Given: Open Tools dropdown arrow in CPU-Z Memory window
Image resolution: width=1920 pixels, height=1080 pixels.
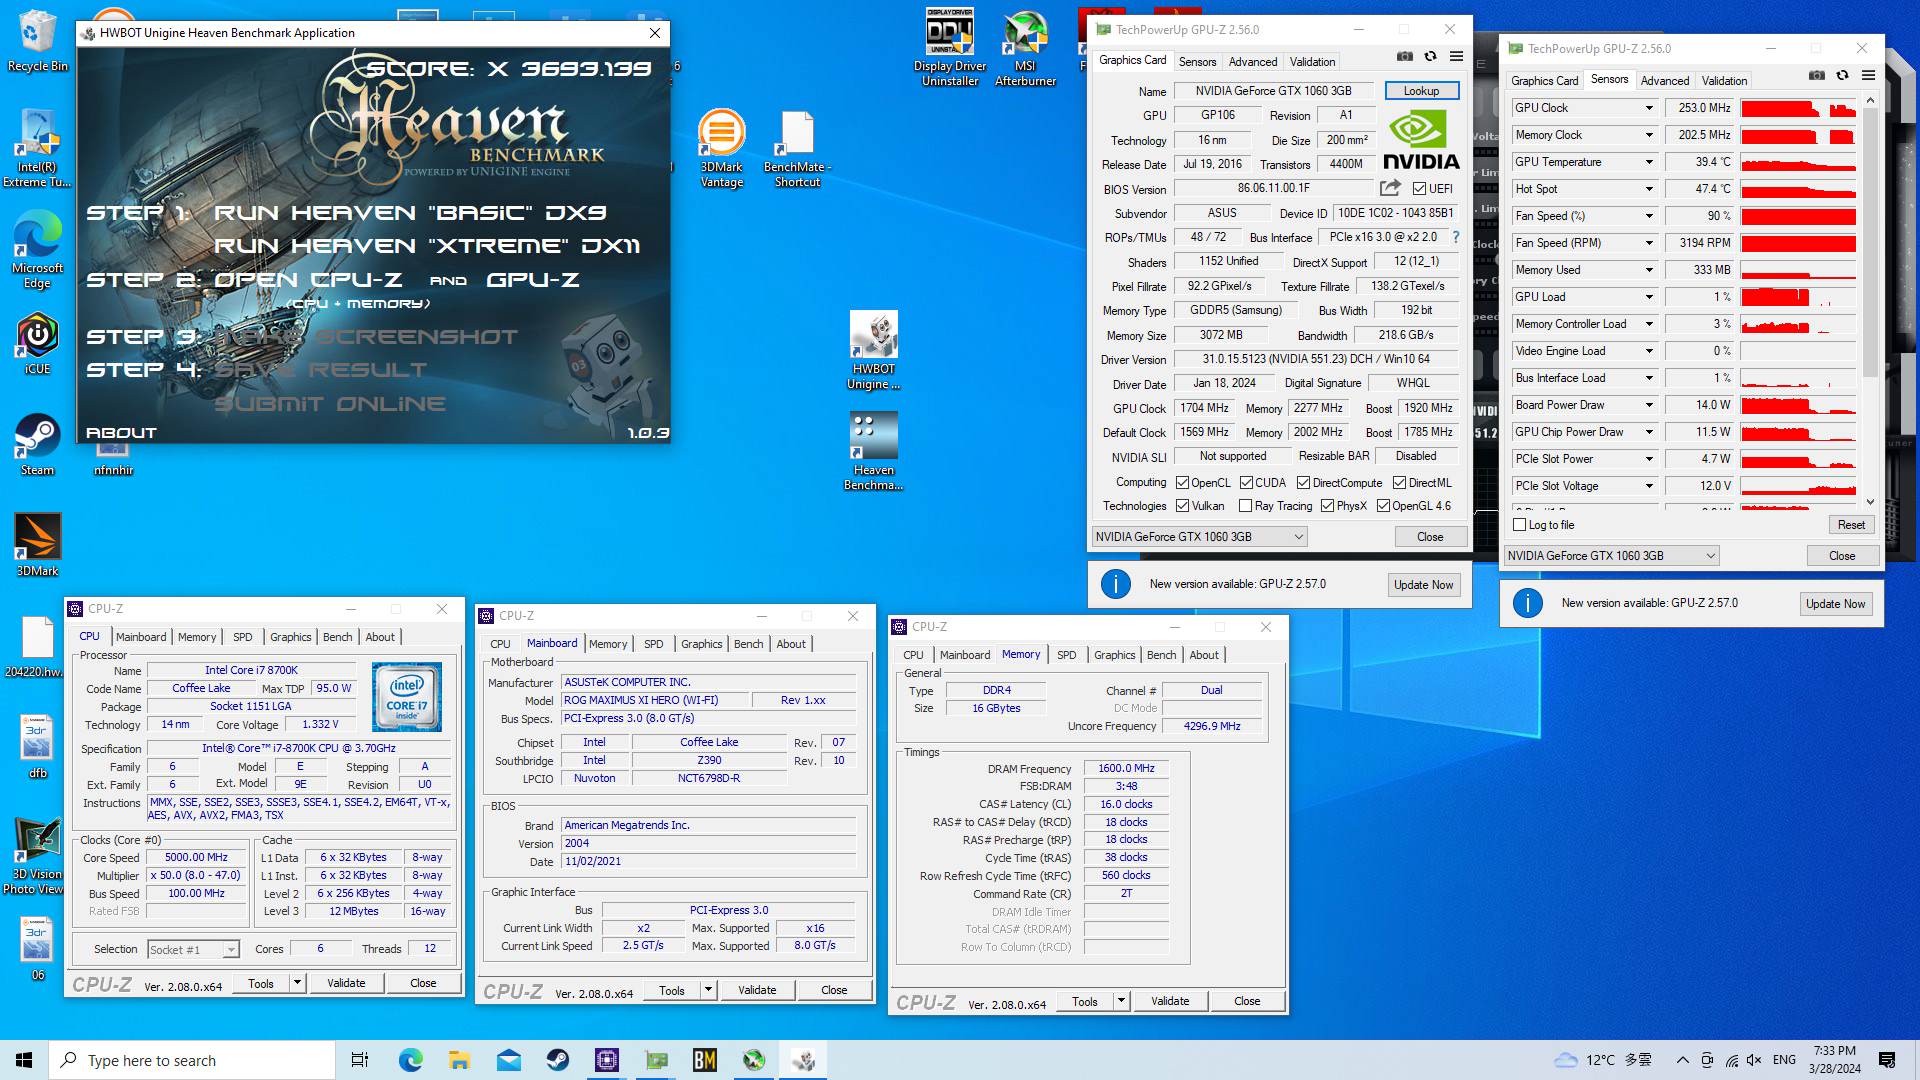Looking at the screenshot, I should point(1121,1001).
